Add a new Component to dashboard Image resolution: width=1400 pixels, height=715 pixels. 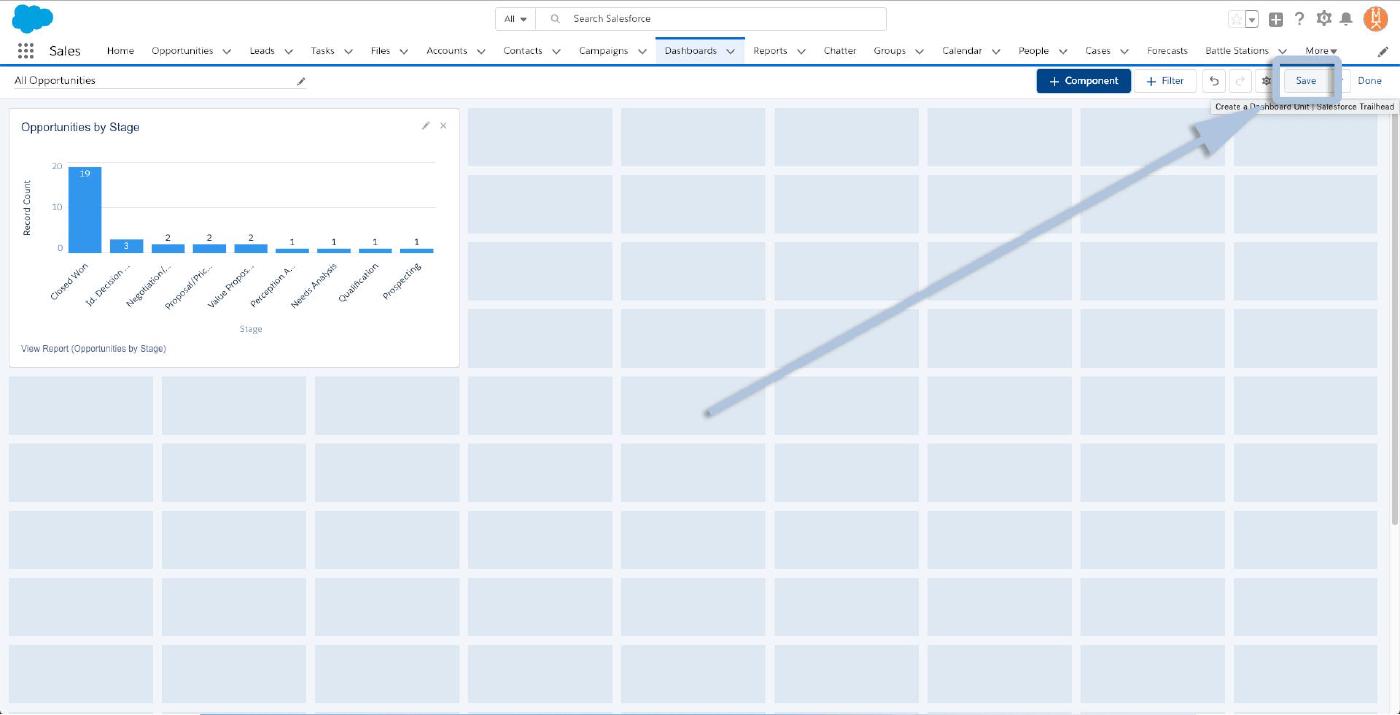1083,81
